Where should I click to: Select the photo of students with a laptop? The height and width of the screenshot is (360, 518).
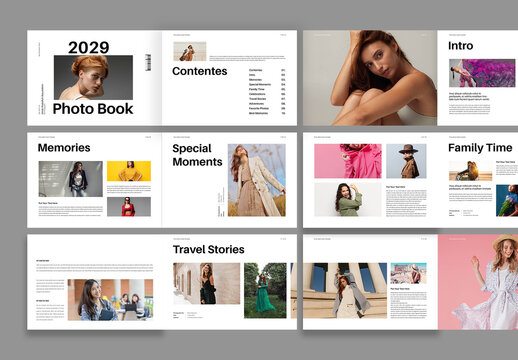tap(110, 300)
